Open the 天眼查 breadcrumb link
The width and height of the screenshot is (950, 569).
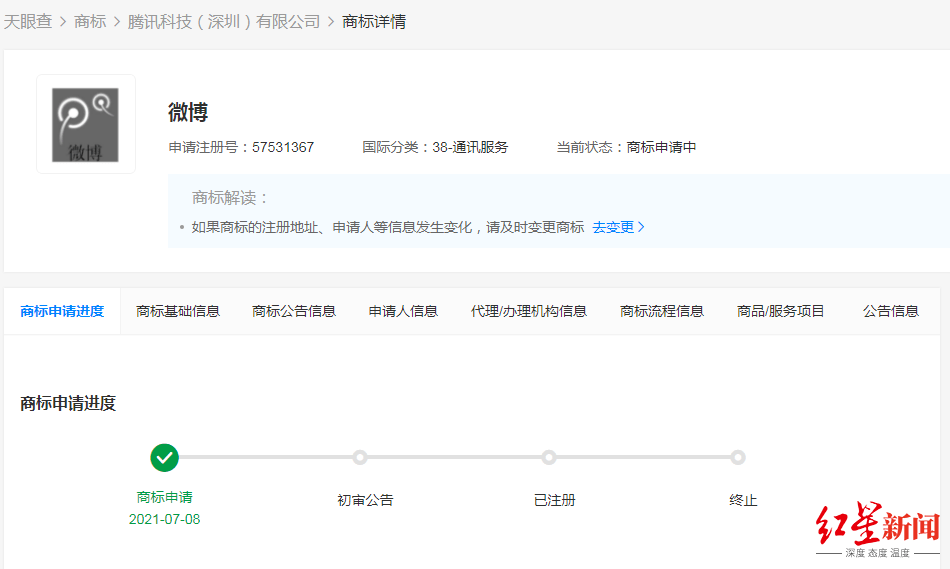click(x=28, y=22)
